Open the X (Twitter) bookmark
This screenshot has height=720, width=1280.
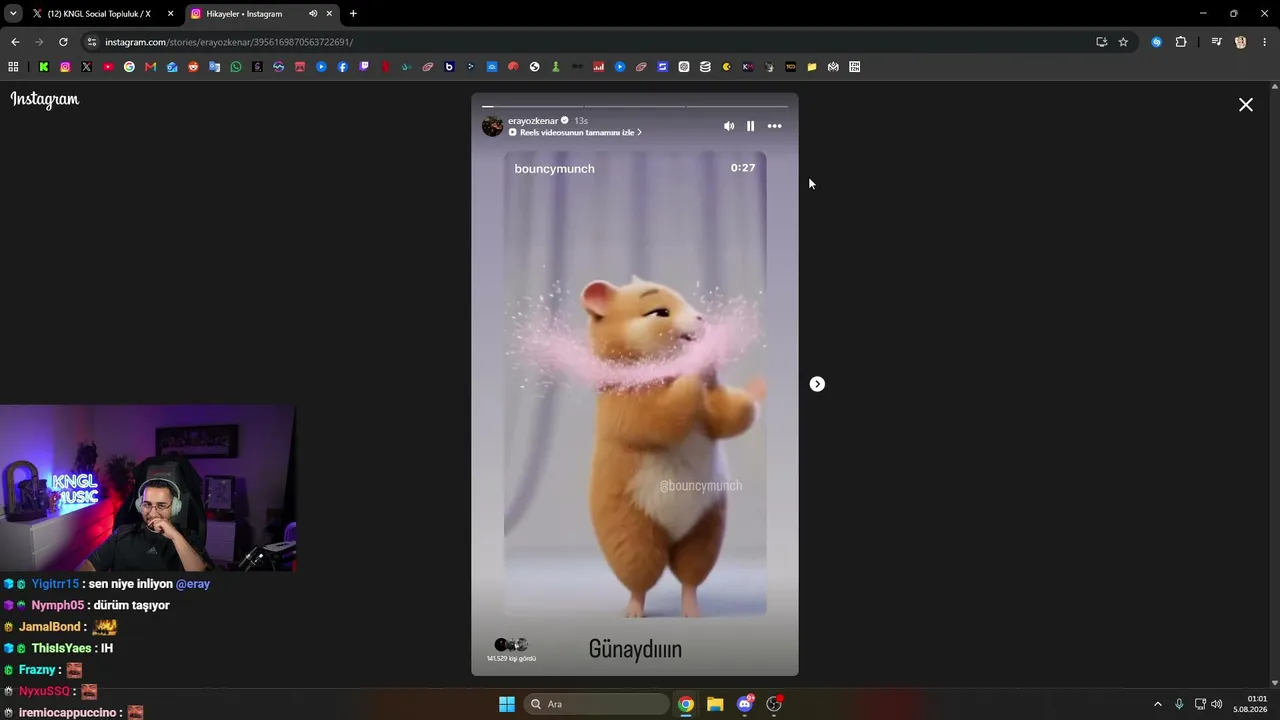(86, 67)
